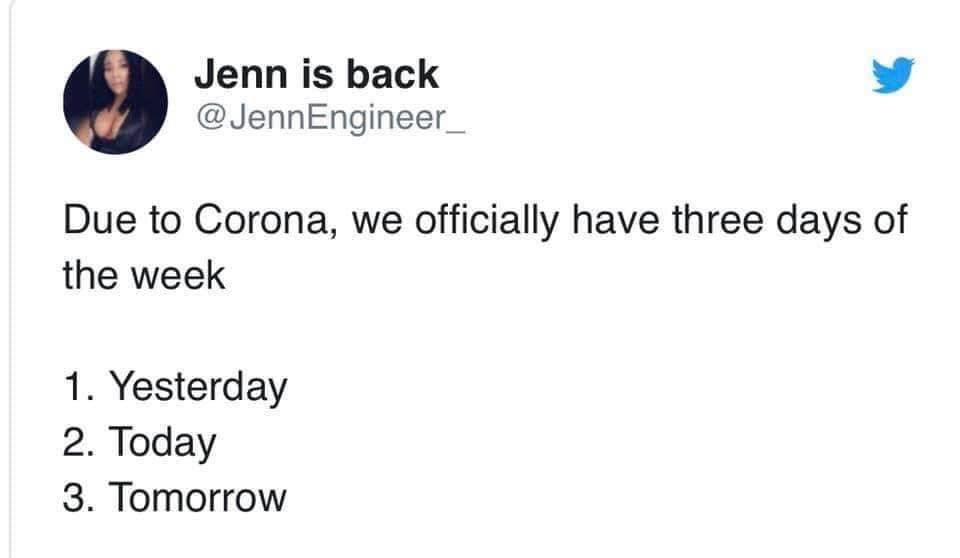Open Jenn's circular profile picture
The height and width of the screenshot is (558, 960).
[x=115, y=102]
